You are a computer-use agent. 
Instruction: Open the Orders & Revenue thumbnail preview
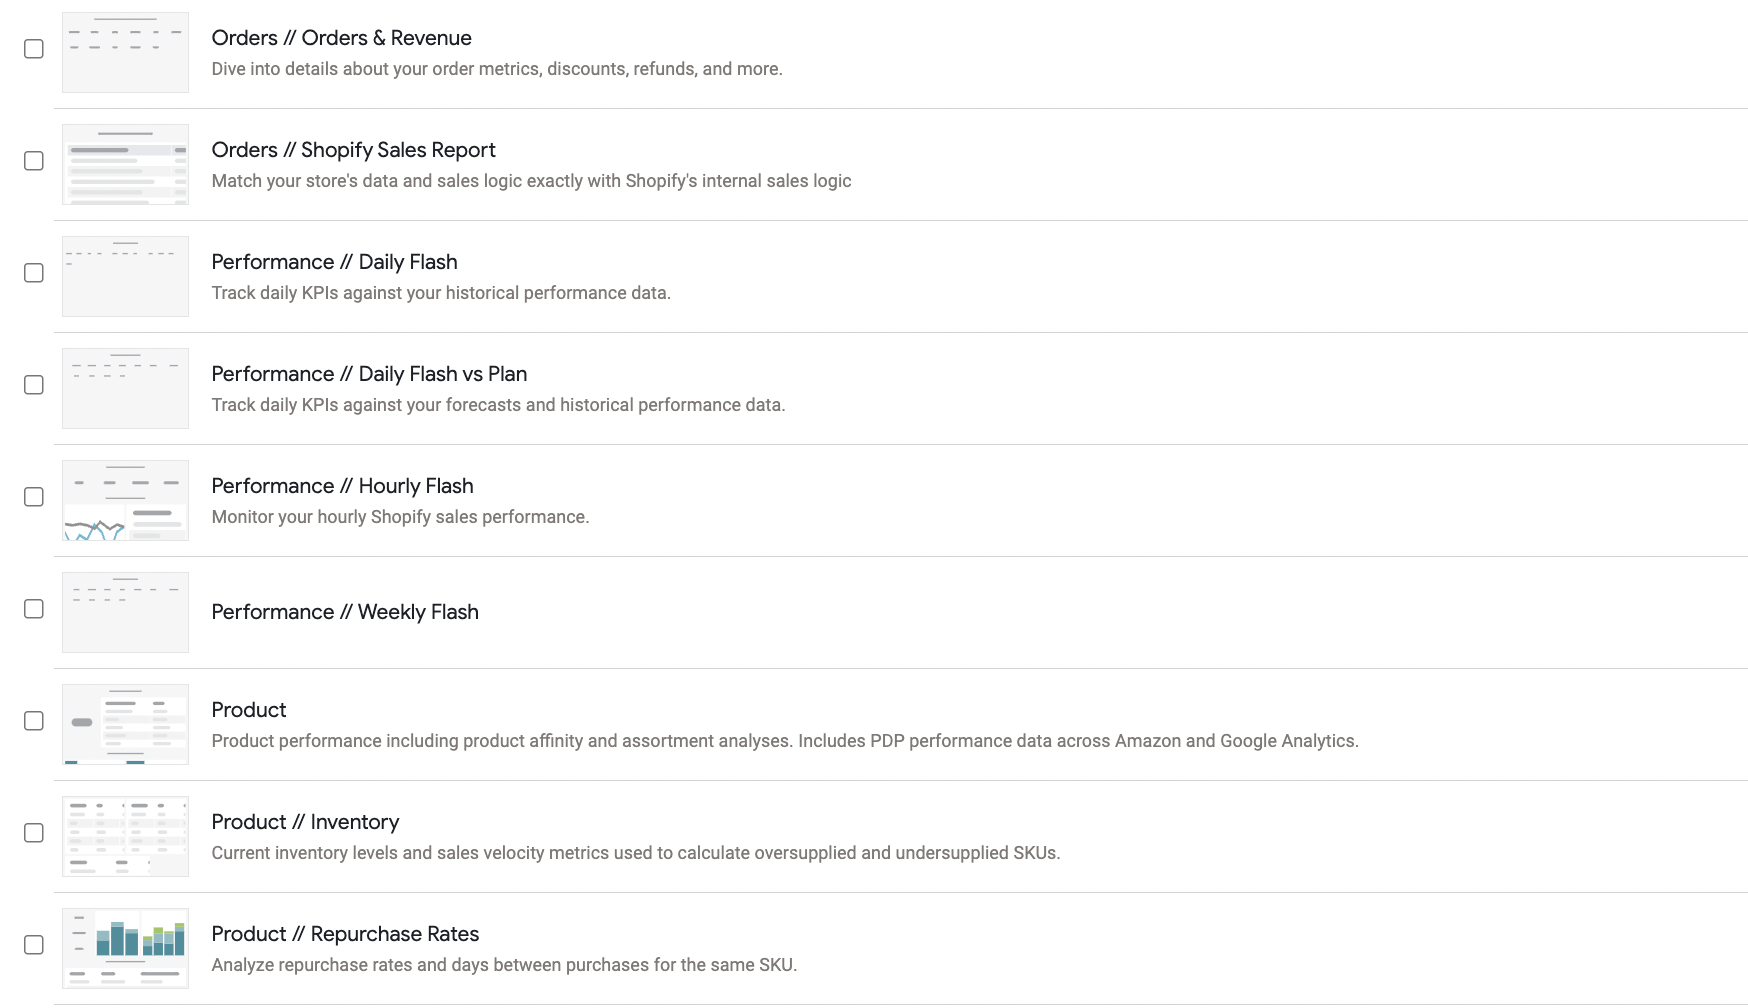125,53
